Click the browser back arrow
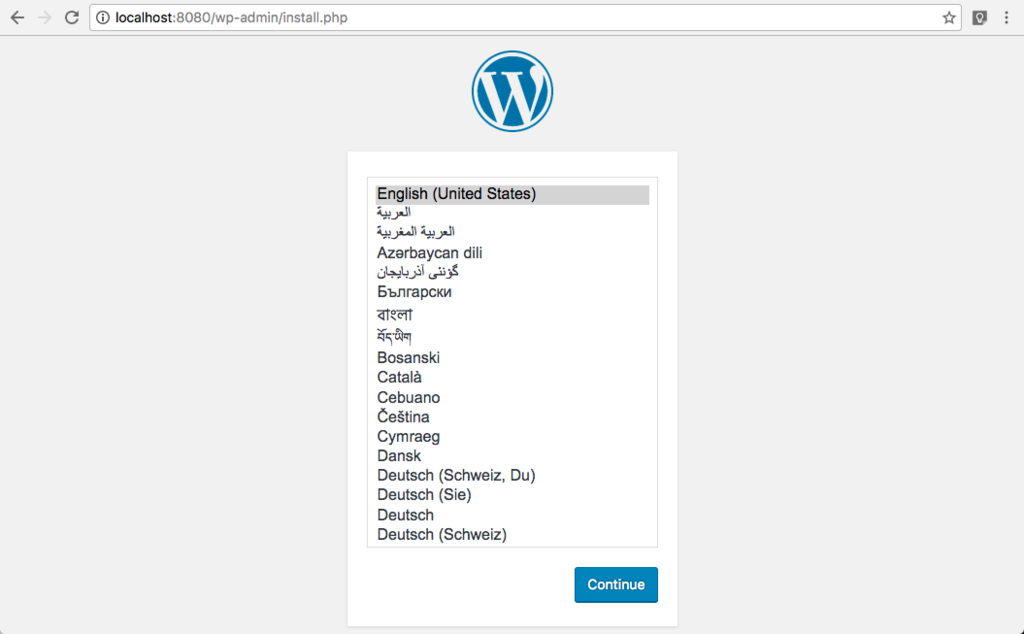Viewport: 1024px width, 634px height. pos(18,18)
